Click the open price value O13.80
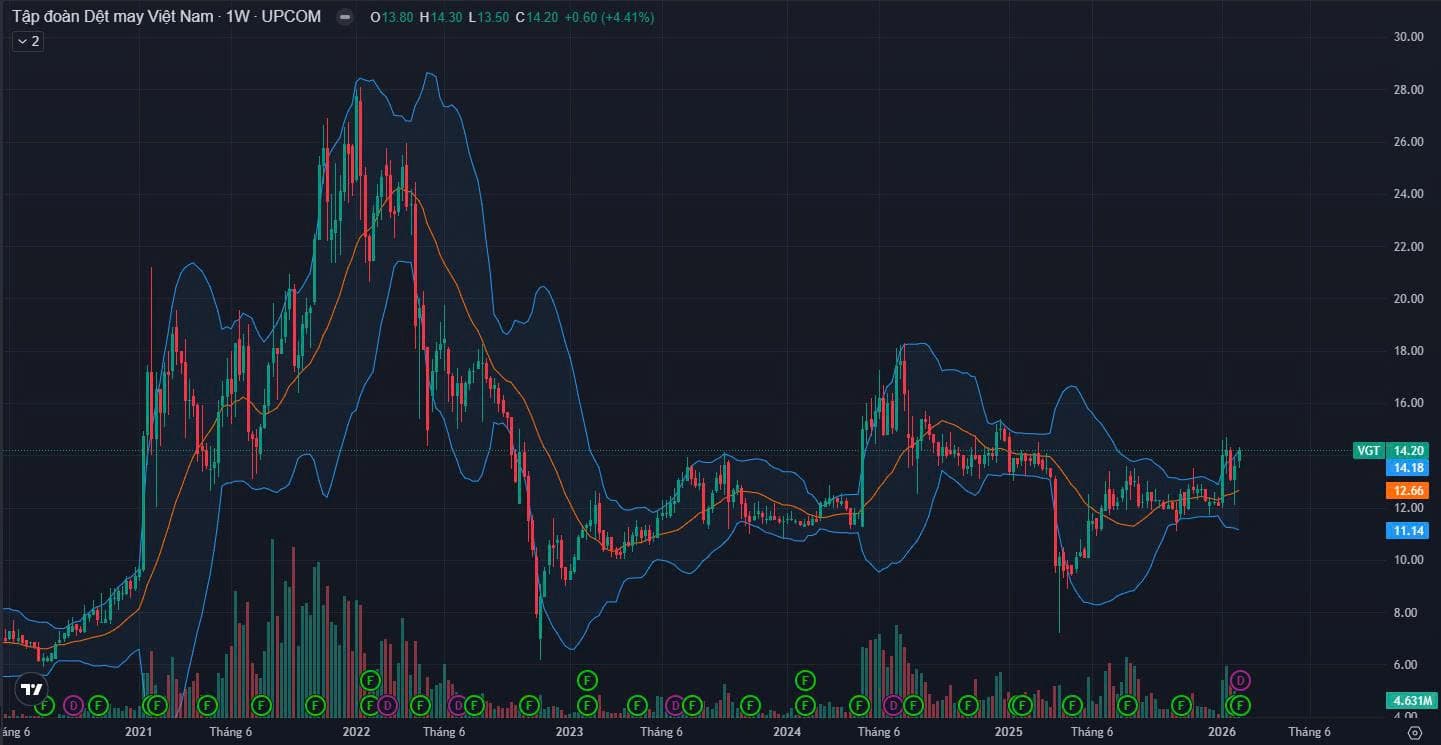Screen dimensions: 1441x745 pyautogui.click(x=392, y=17)
